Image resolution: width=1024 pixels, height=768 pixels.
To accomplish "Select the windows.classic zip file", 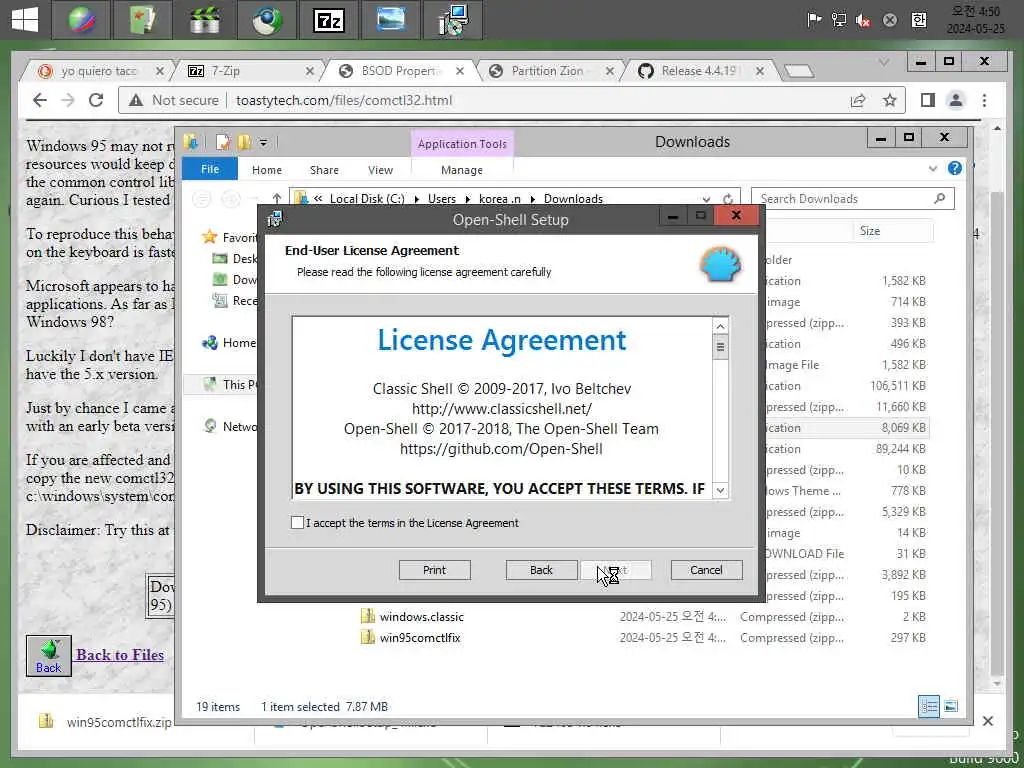I will [422, 616].
